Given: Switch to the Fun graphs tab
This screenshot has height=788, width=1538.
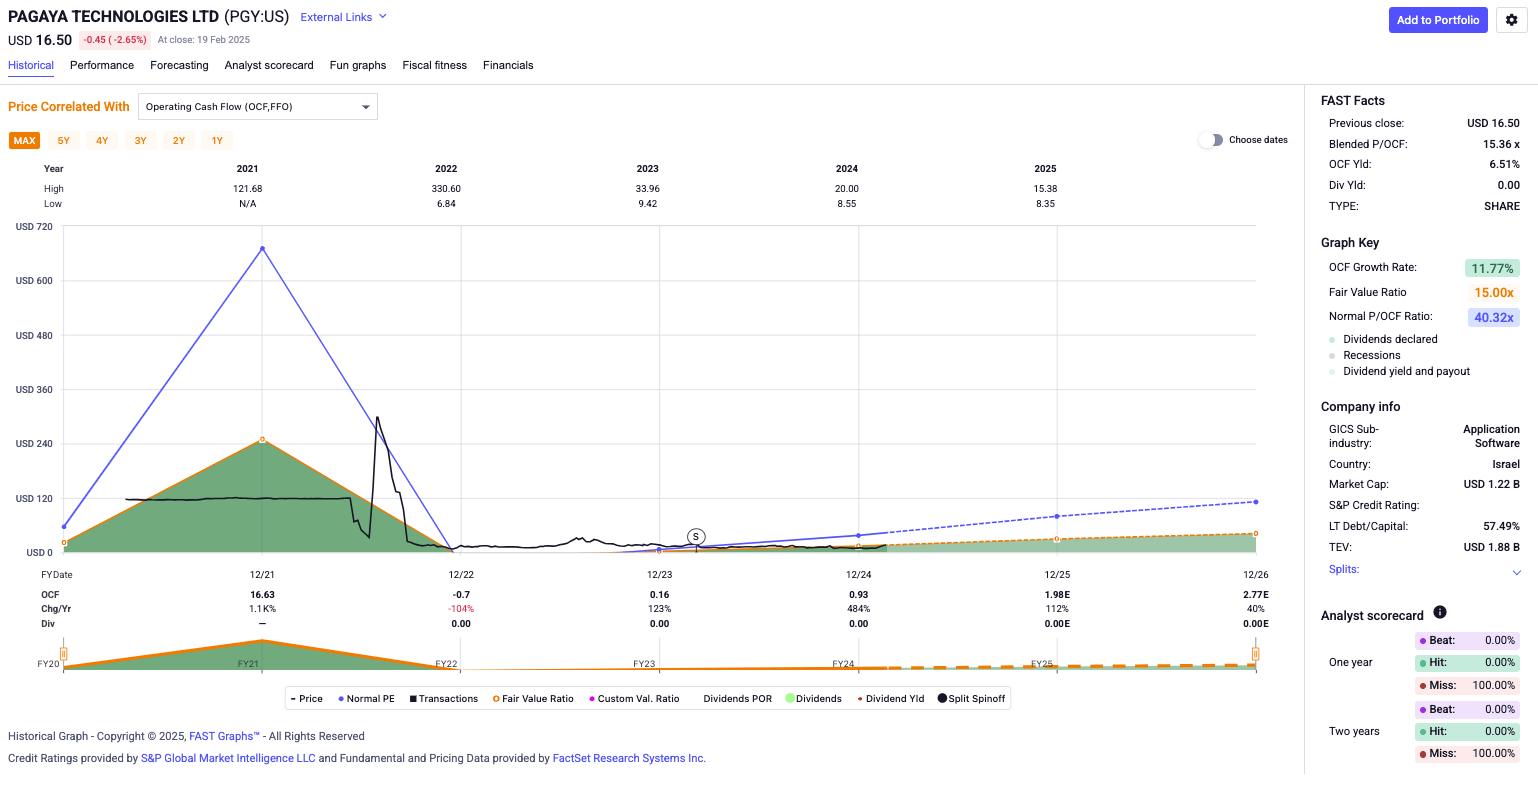Looking at the screenshot, I should coord(357,65).
